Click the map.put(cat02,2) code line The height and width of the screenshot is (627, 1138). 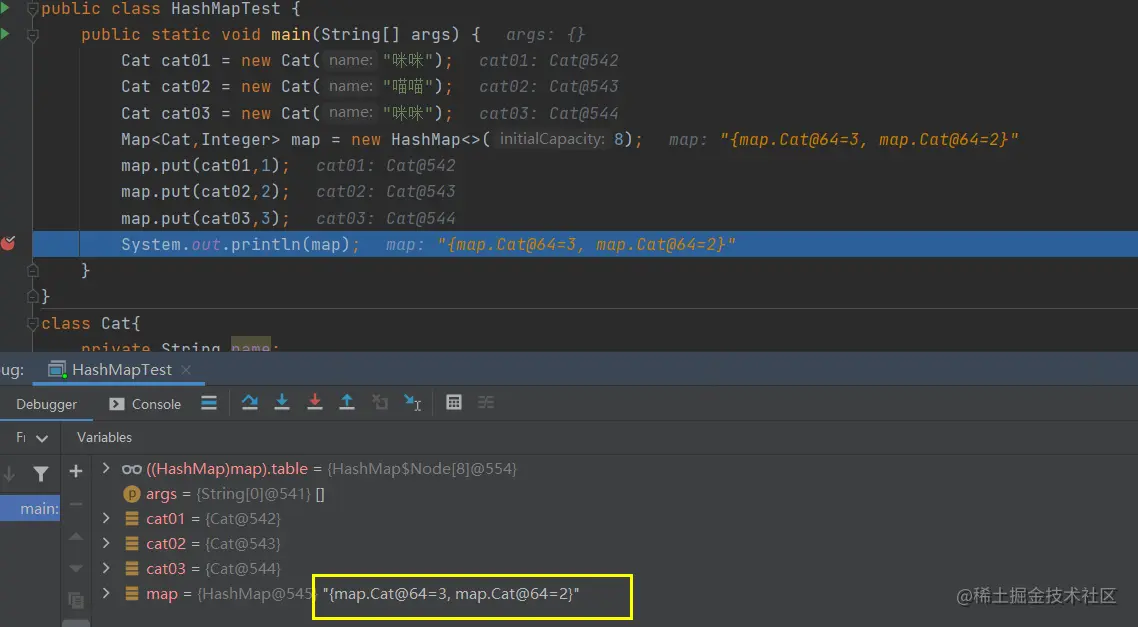pyautogui.click(x=205, y=192)
